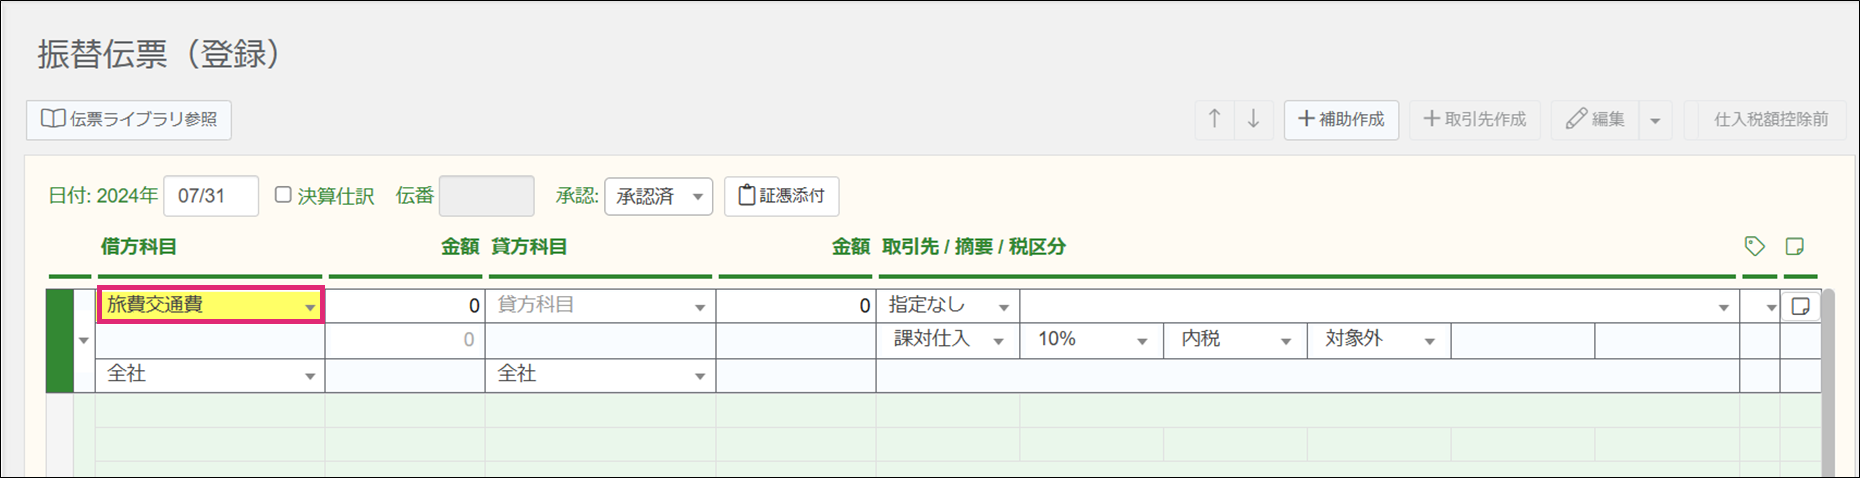Viewport: 1860px width, 478px height.
Task: Toggle the 決算仕訳 checkbox
Action: click(x=283, y=195)
